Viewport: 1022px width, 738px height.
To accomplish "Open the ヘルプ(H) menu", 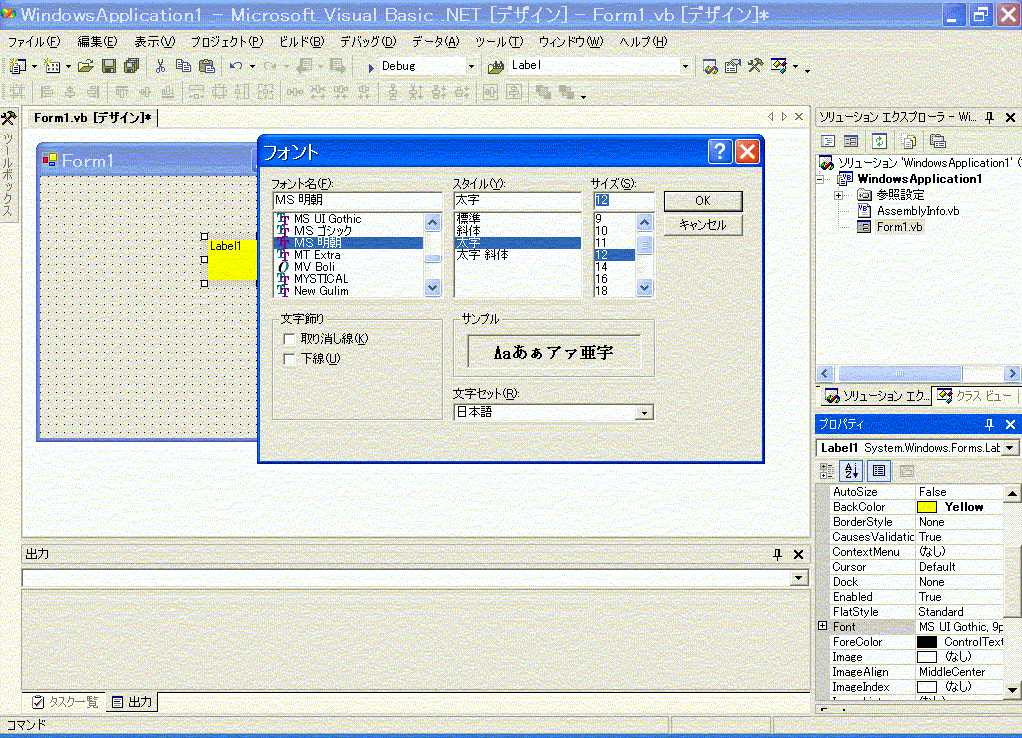I will pos(643,42).
